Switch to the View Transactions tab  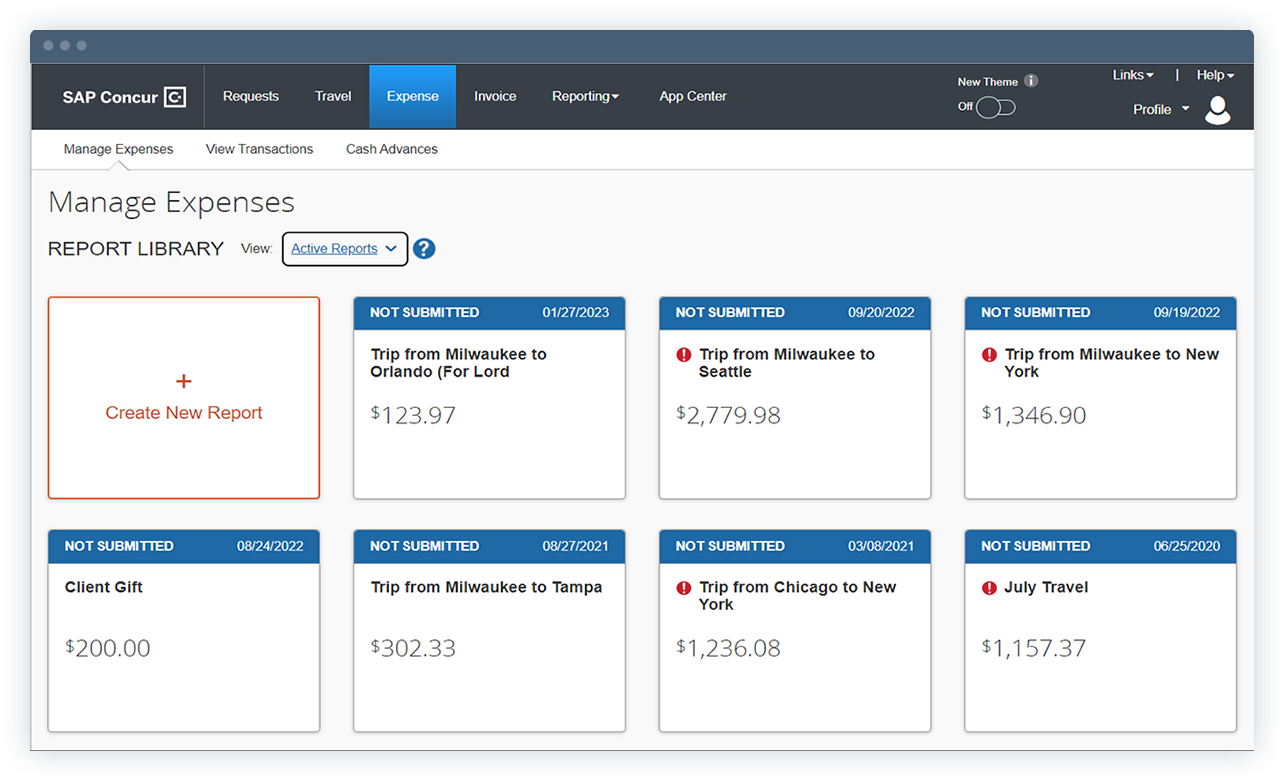pos(259,148)
